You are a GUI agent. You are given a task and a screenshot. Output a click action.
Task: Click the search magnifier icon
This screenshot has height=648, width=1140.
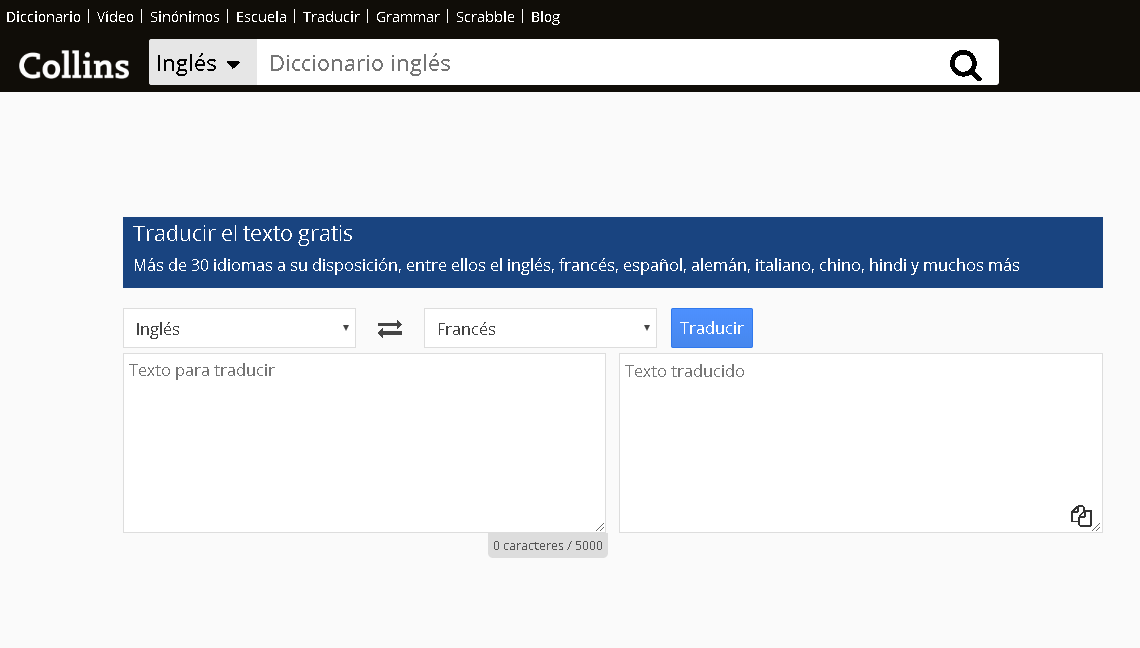[x=964, y=64]
